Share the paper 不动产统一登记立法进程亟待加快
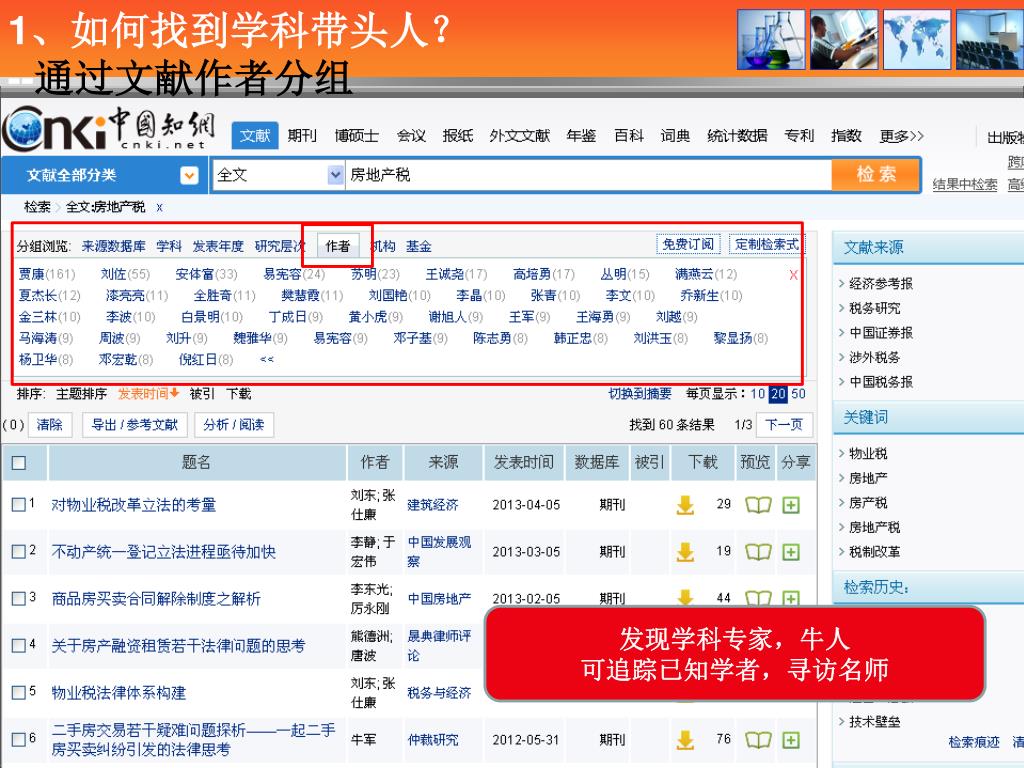This screenshot has width=1024, height=768. [x=791, y=552]
